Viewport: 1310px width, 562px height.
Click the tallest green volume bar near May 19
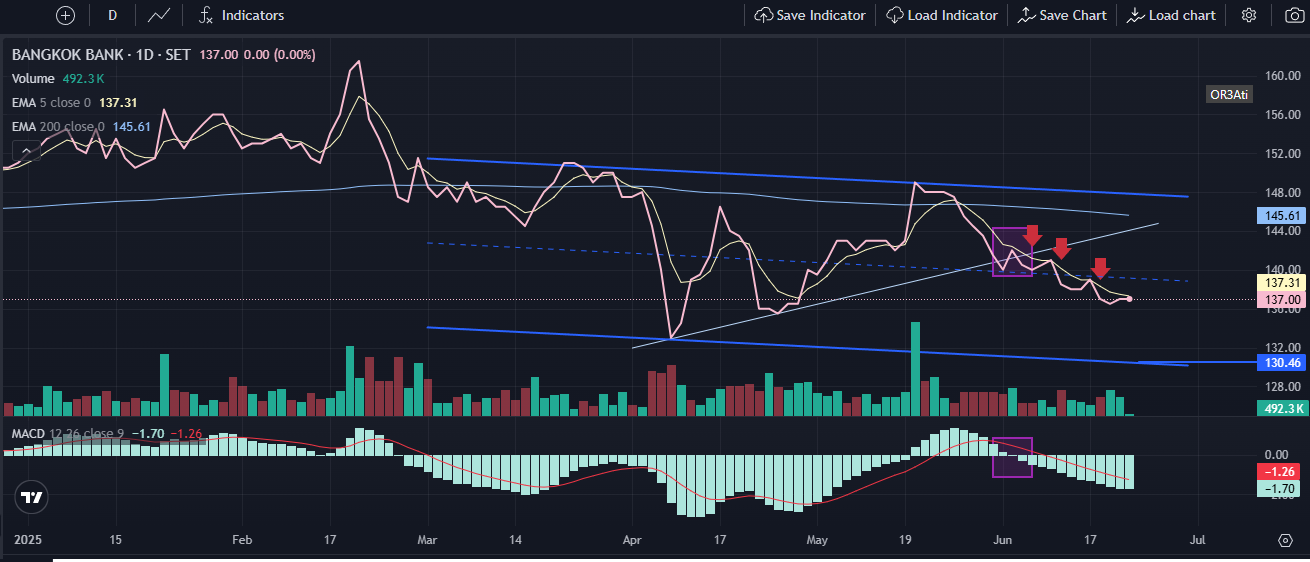(x=915, y=368)
